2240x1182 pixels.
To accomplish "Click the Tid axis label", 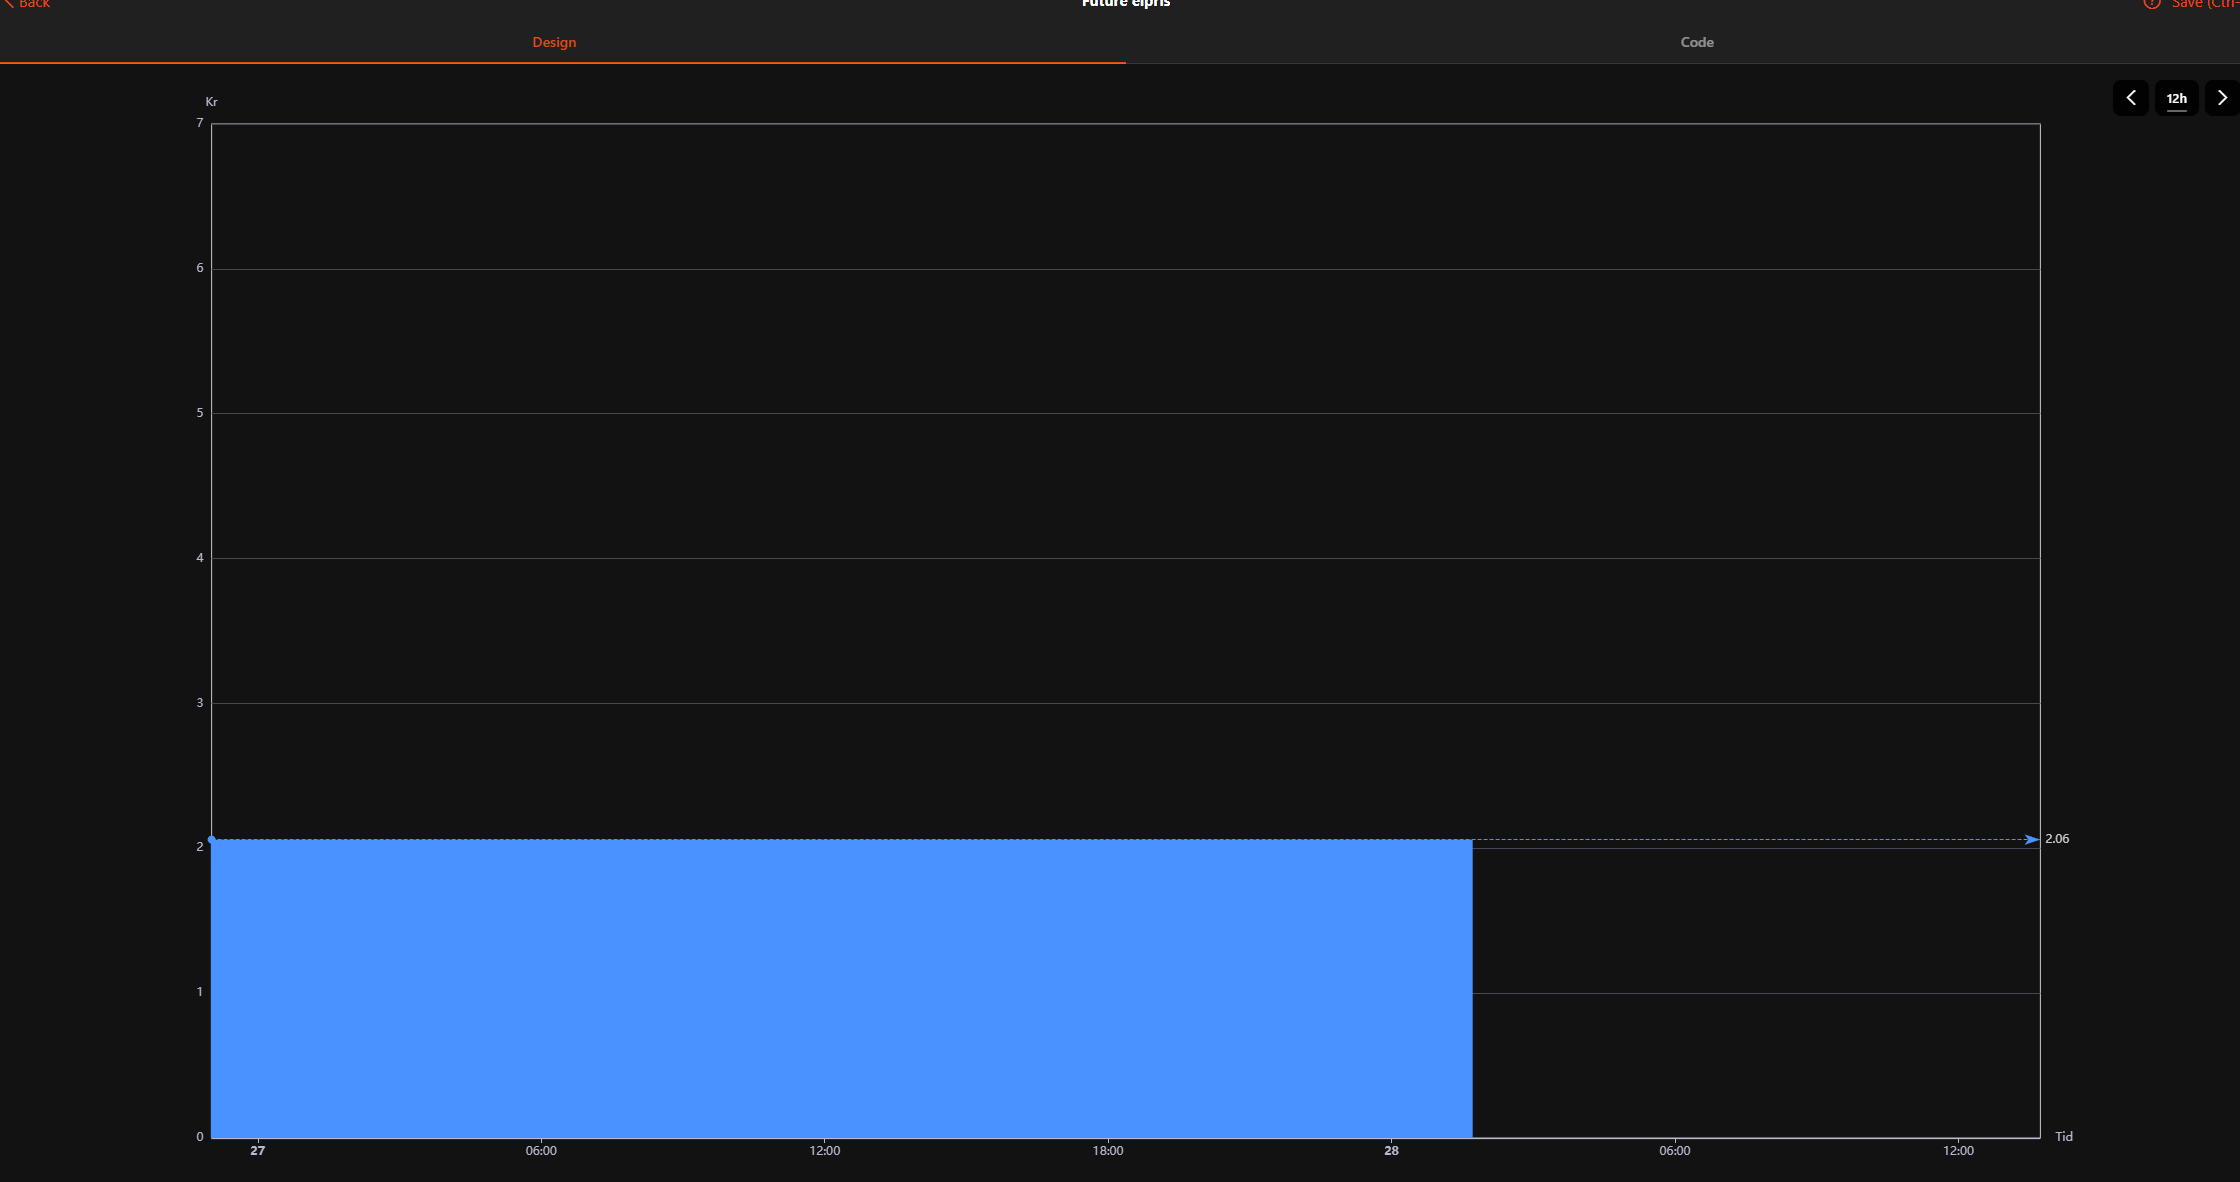I will (2063, 1137).
